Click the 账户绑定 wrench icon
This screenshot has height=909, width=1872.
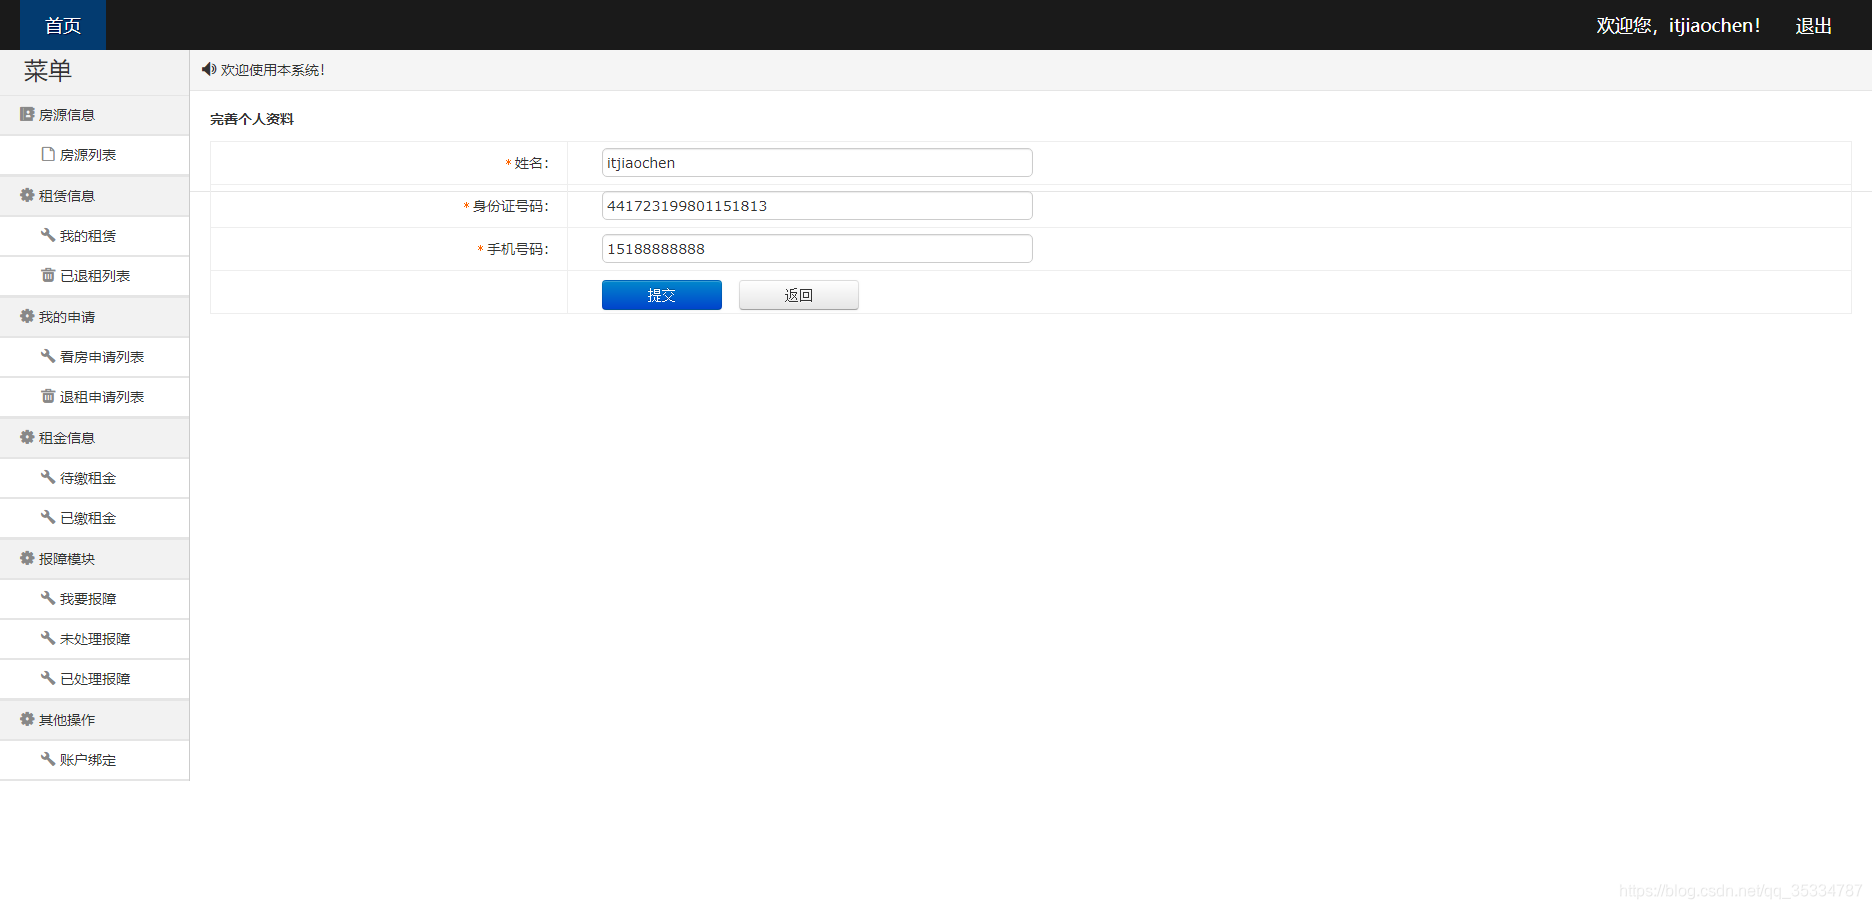48,759
